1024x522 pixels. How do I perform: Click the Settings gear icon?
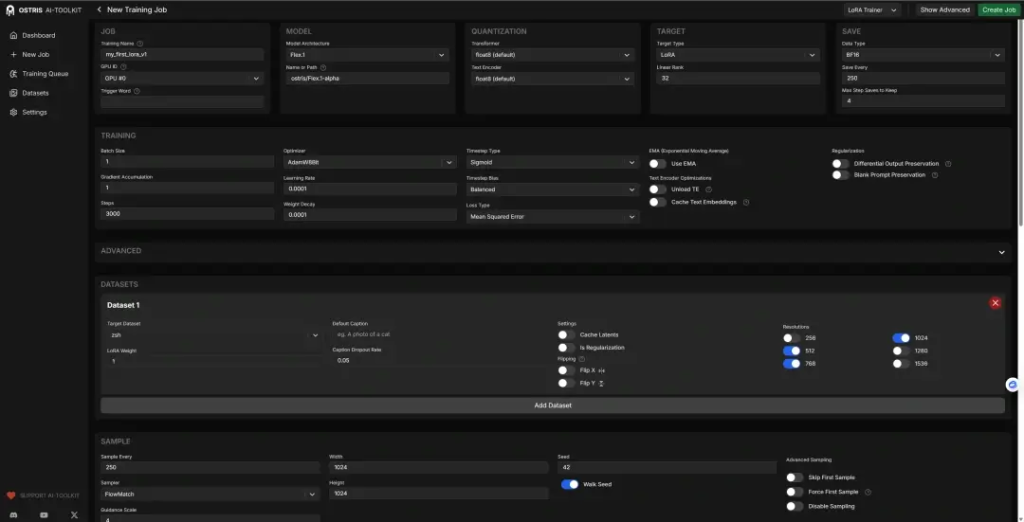point(13,112)
